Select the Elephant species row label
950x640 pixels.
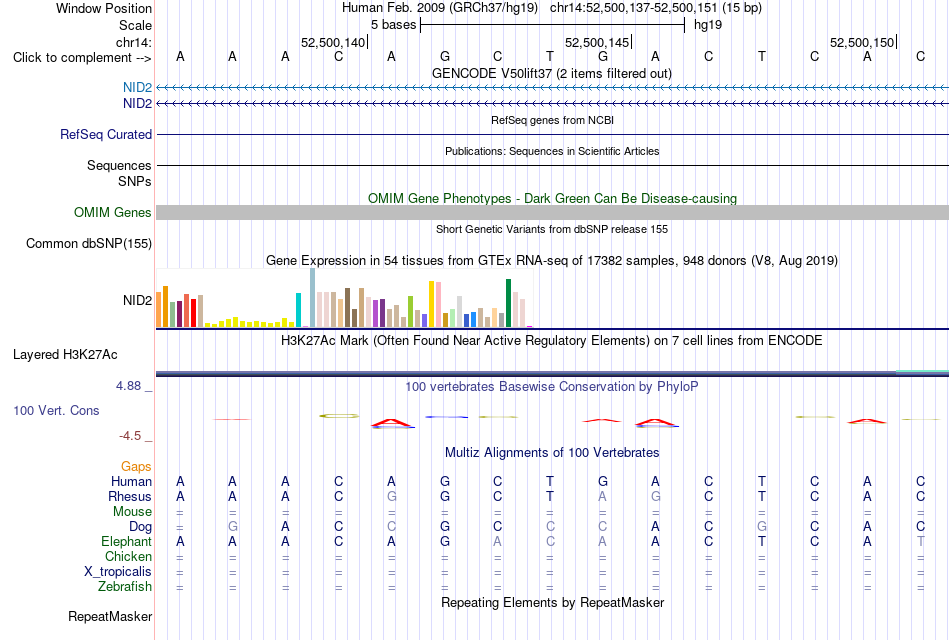click(126, 542)
